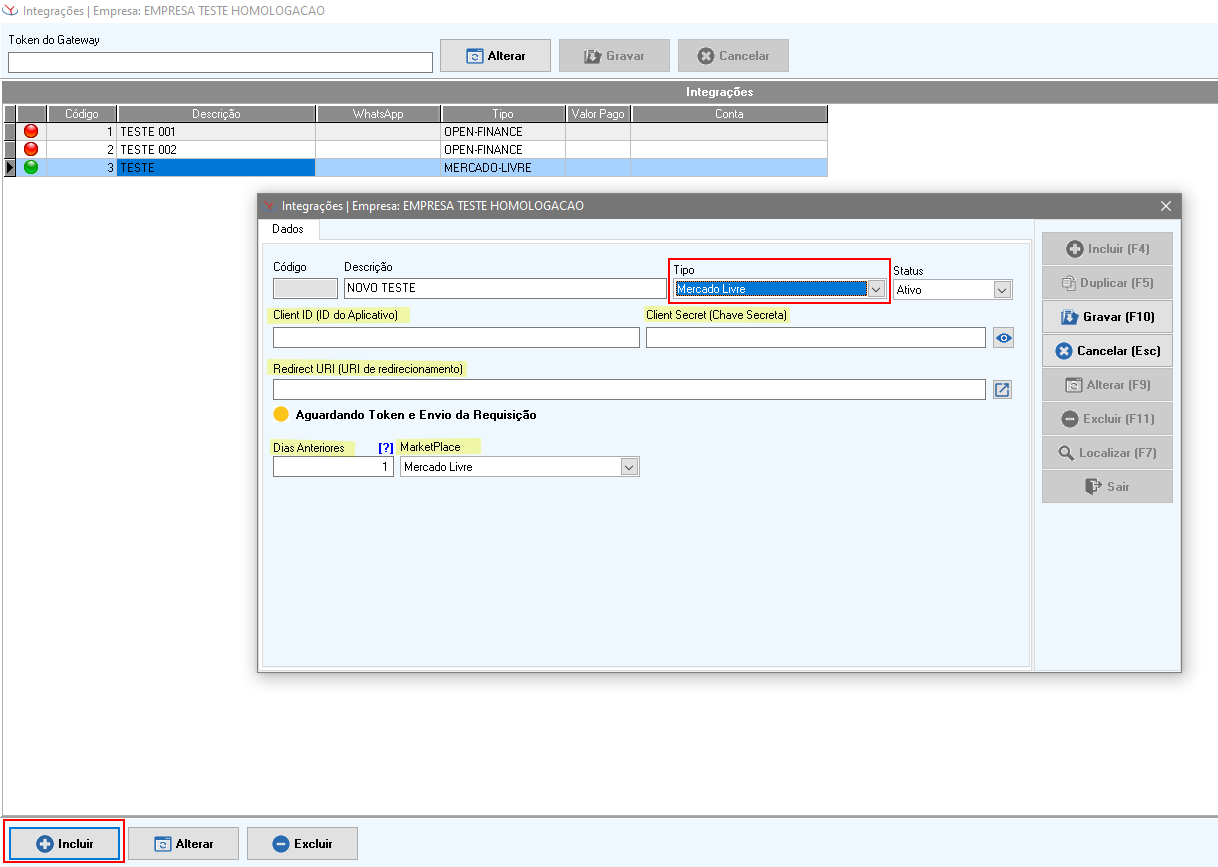This screenshot has width=1218, height=867.
Task: Focus the Redirect URI input field
Action: (629, 390)
